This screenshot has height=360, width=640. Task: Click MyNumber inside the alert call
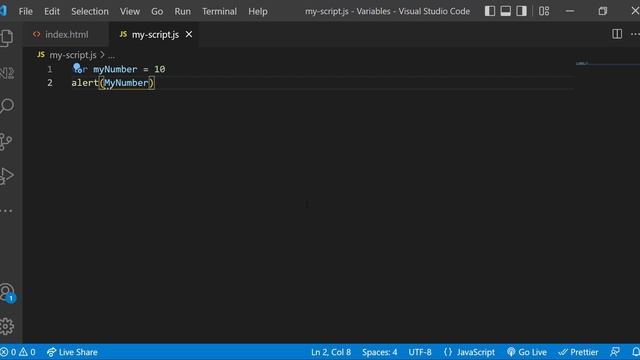tap(126, 83)
